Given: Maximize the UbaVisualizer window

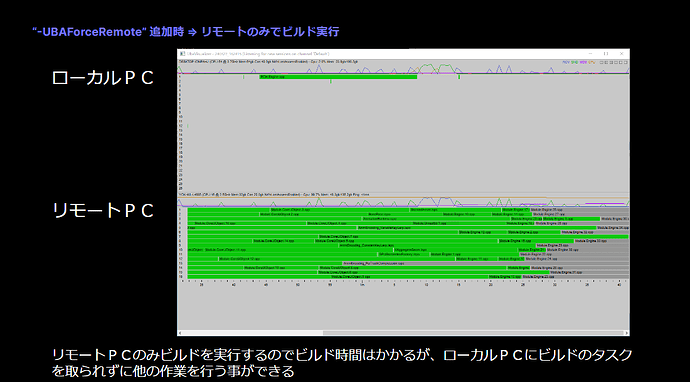Looking at the screenshot, I should (x=606, y=53).
